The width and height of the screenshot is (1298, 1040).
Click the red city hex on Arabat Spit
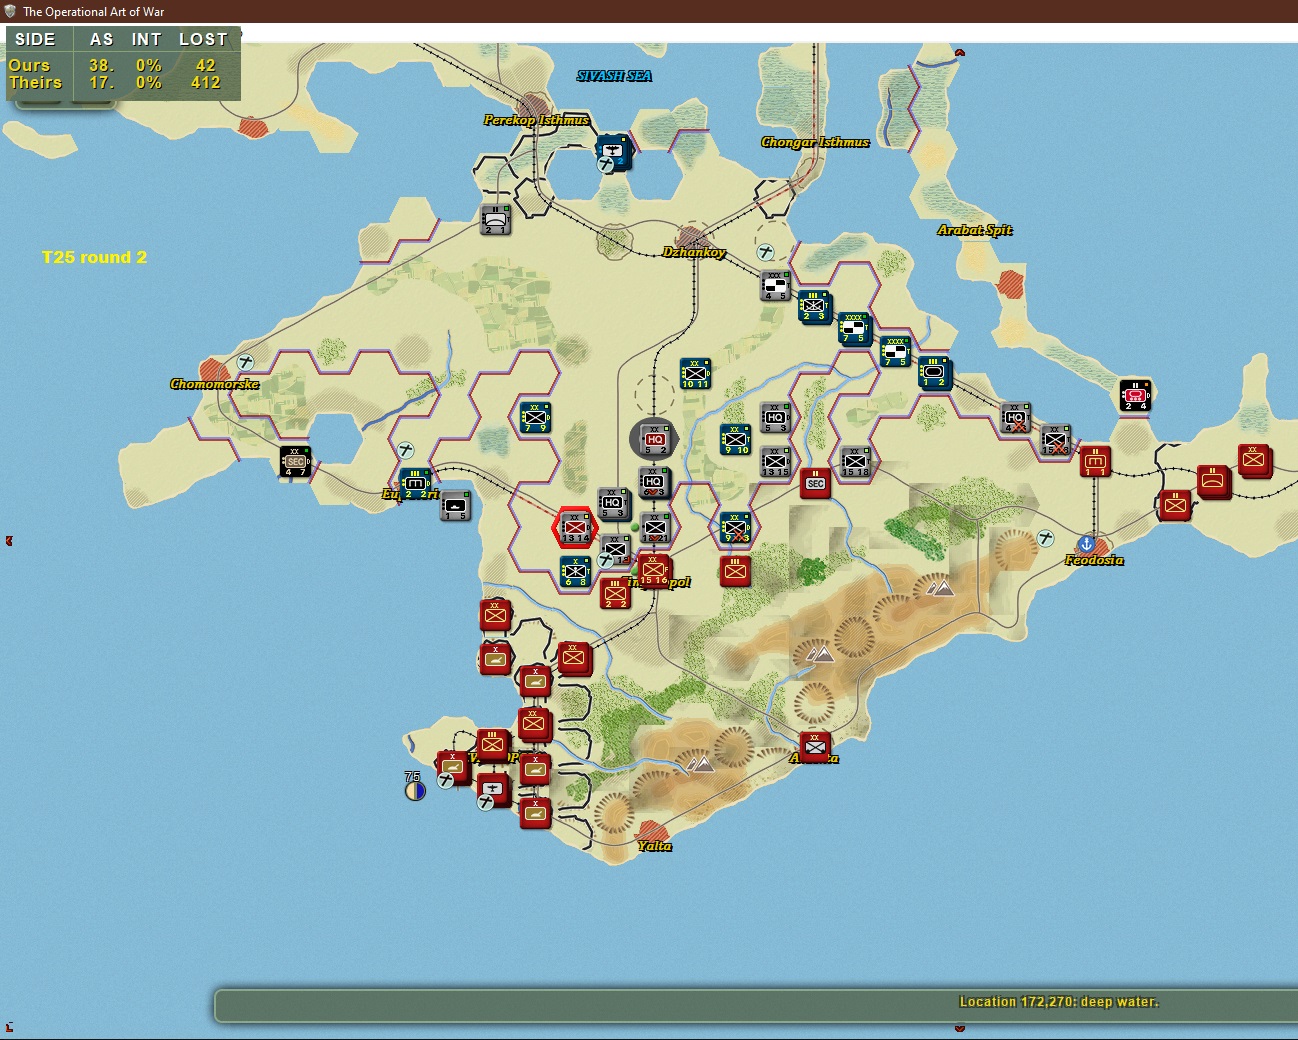coord(1011,284)
